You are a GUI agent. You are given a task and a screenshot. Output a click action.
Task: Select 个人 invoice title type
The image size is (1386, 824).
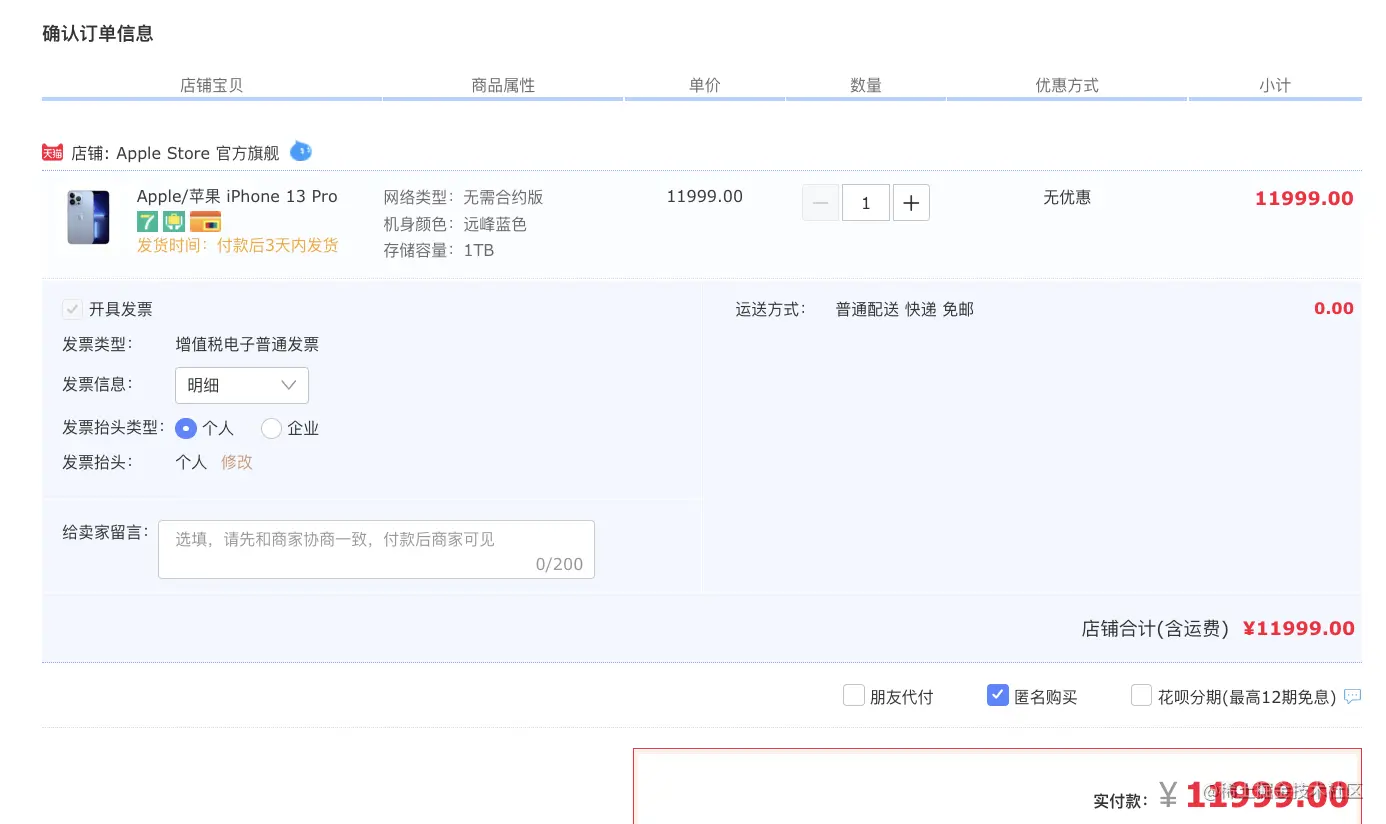coord(186,428)
